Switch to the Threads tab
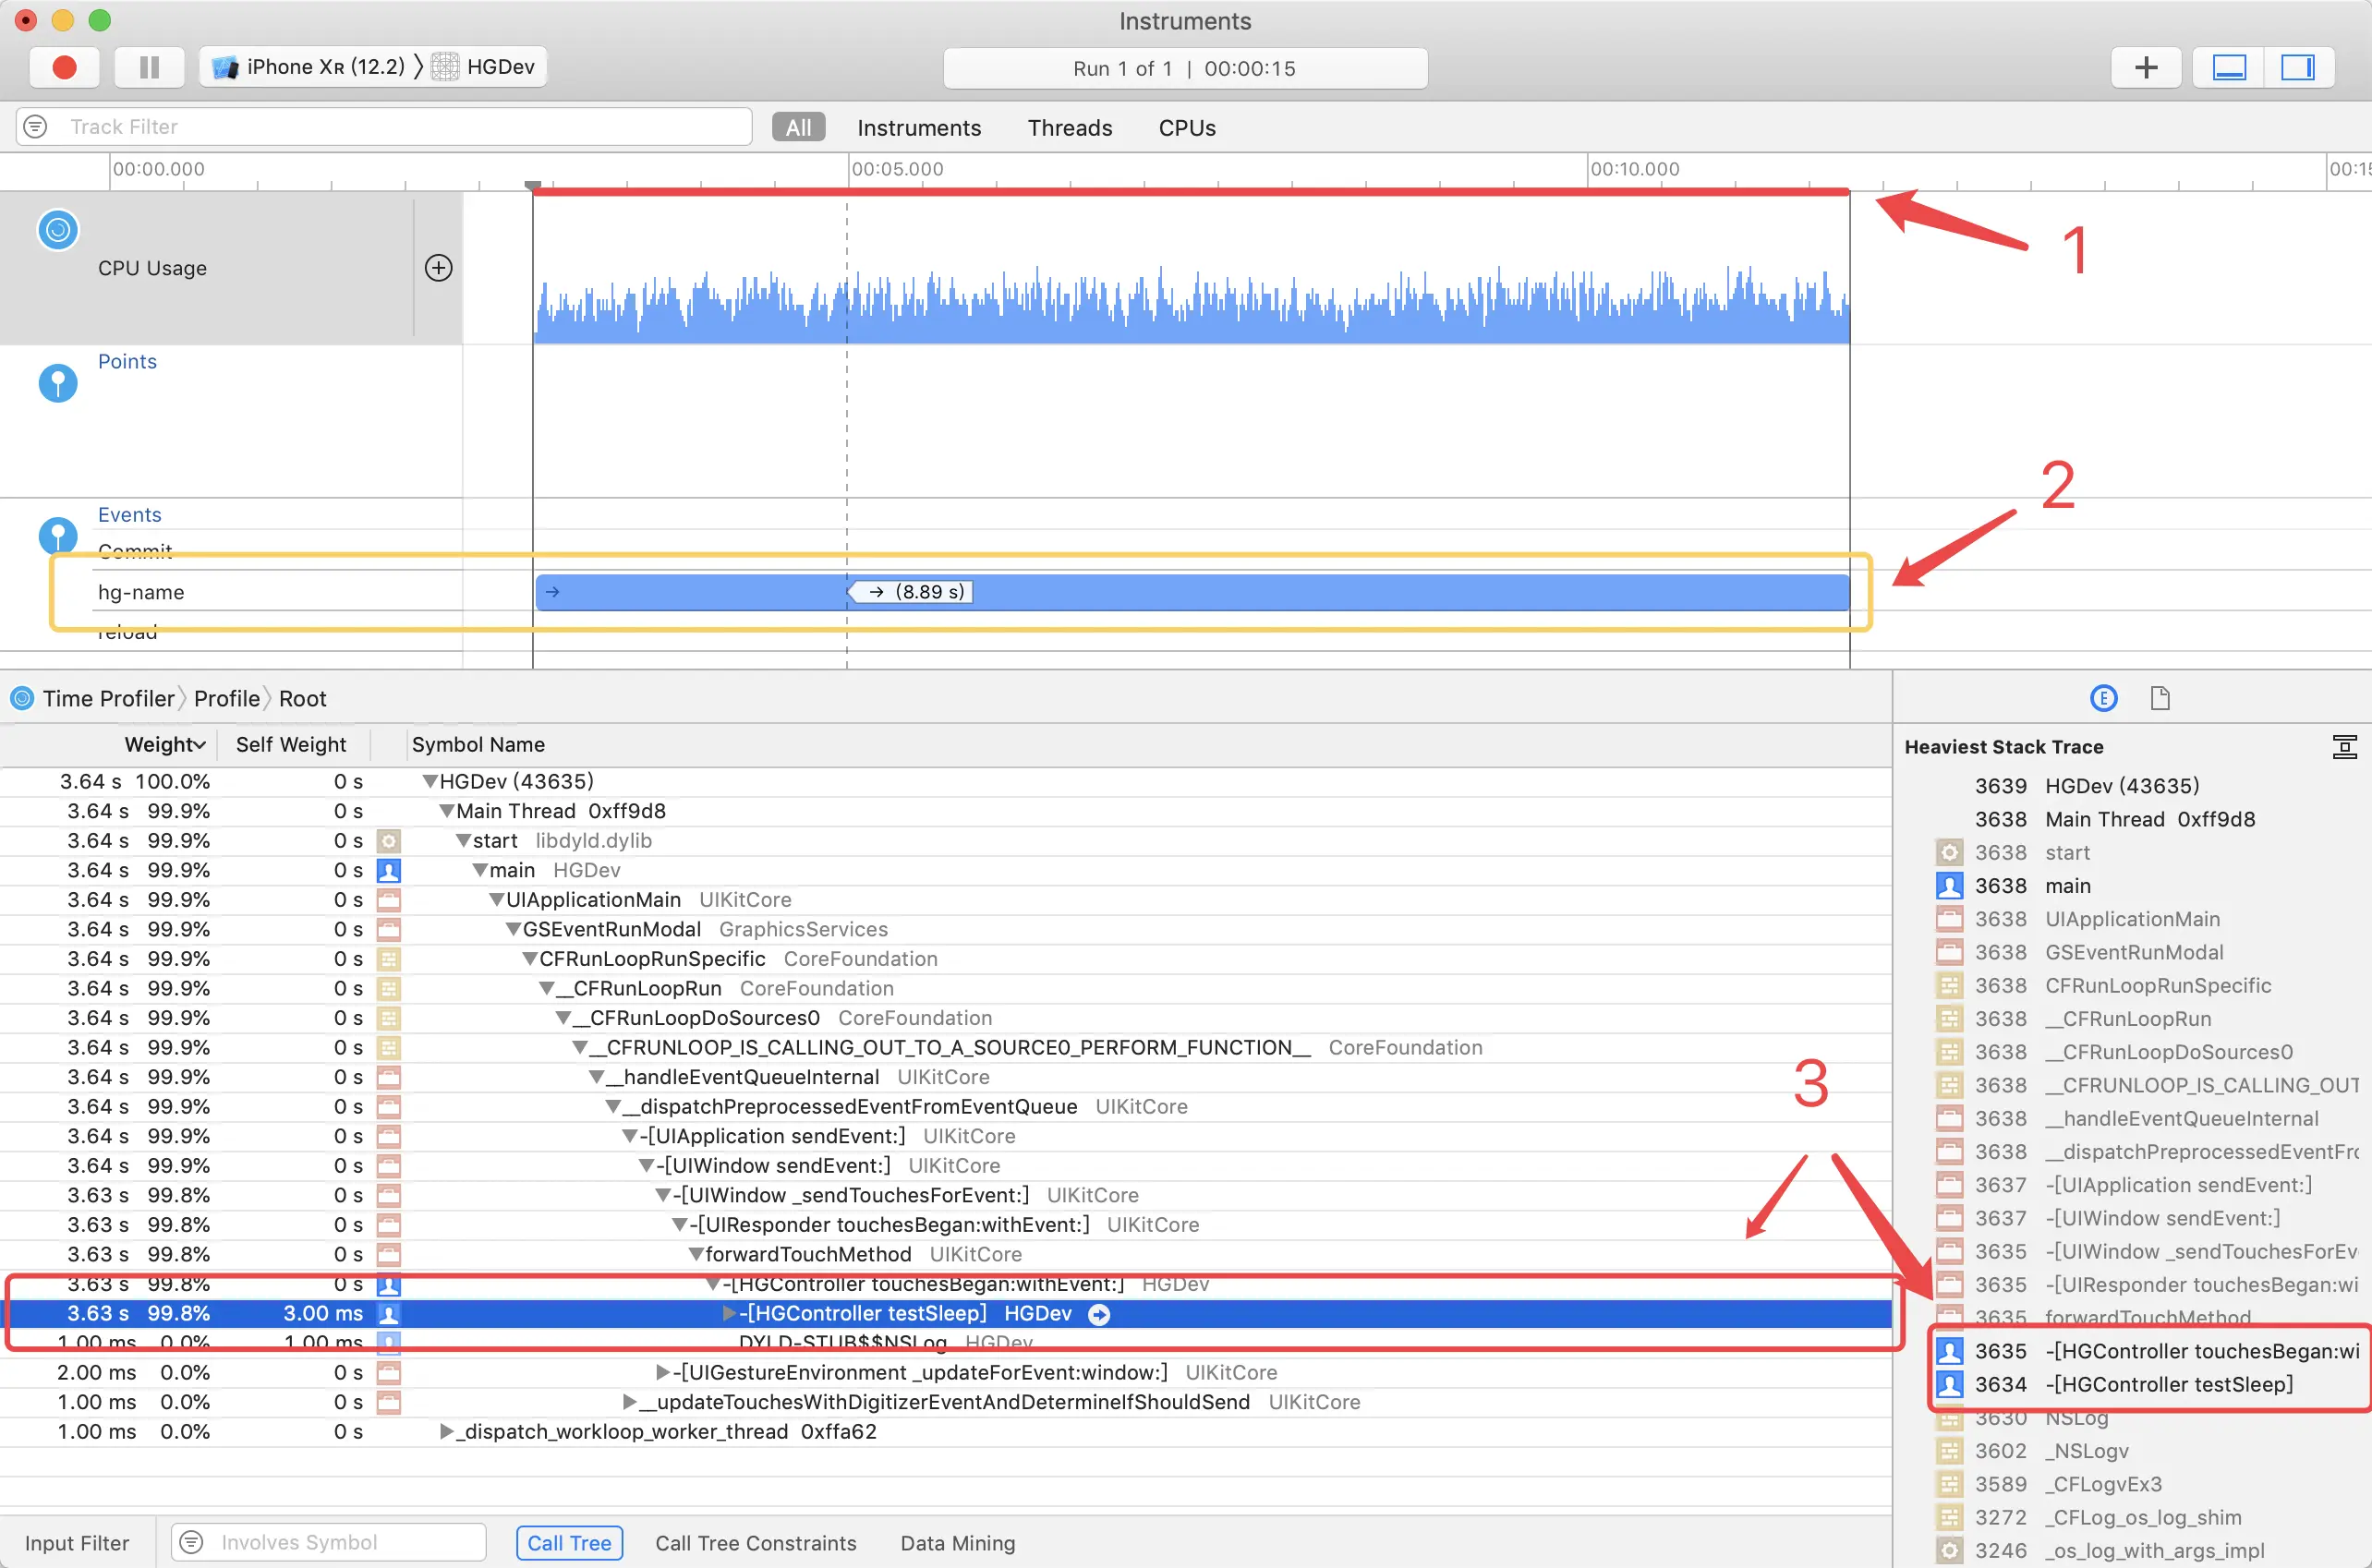The image size is (2372, 1568). click(1069, 128)
